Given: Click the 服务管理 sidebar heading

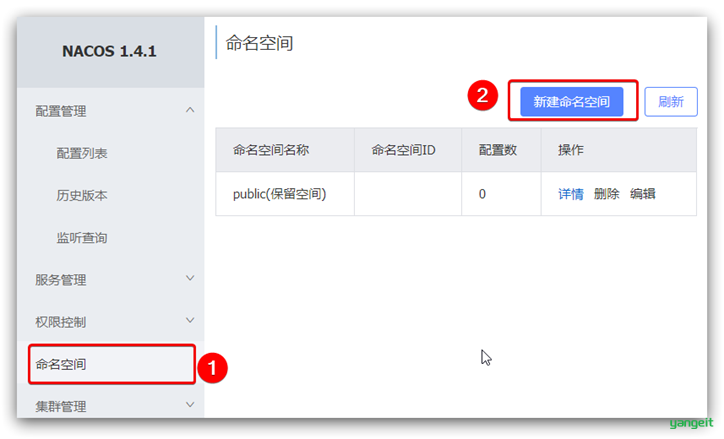Looking at the screenshot, I should [x=60, y=280].
